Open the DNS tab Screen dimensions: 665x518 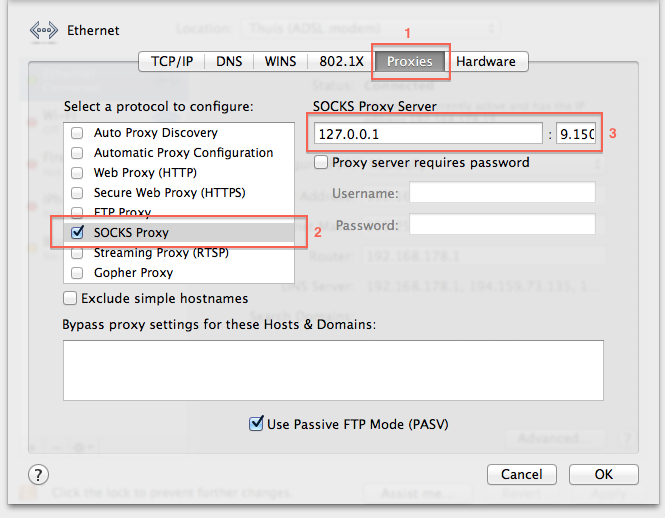click(229, 62)
